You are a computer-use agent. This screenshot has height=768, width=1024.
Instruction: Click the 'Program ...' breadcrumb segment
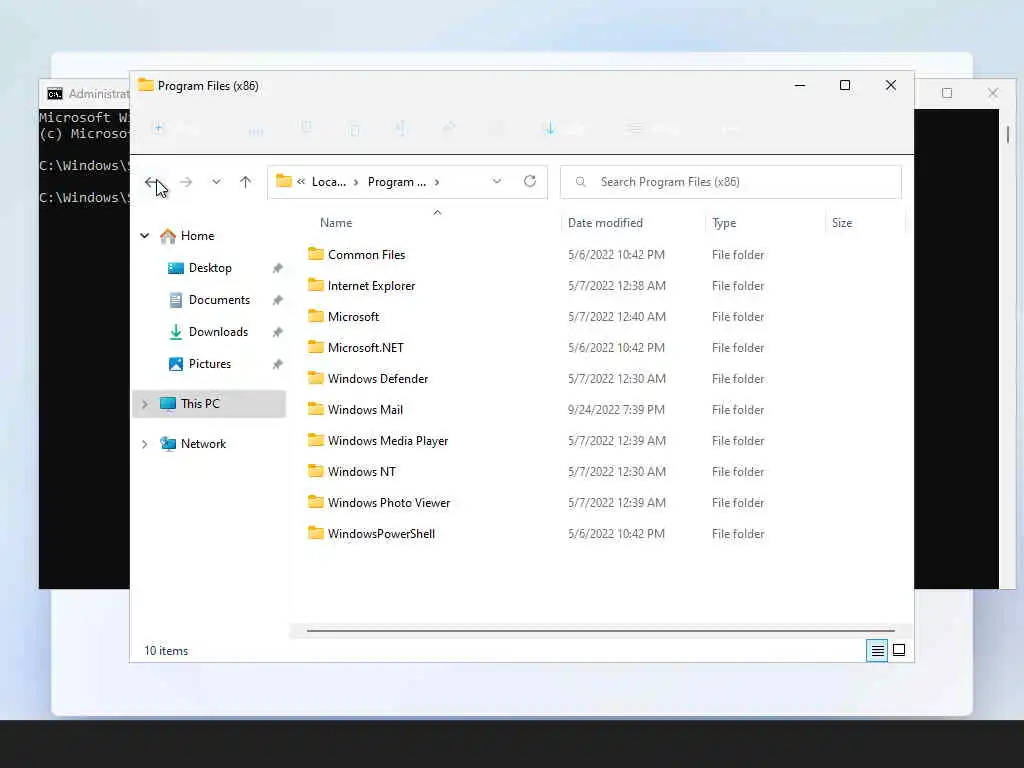coord(396,182)
